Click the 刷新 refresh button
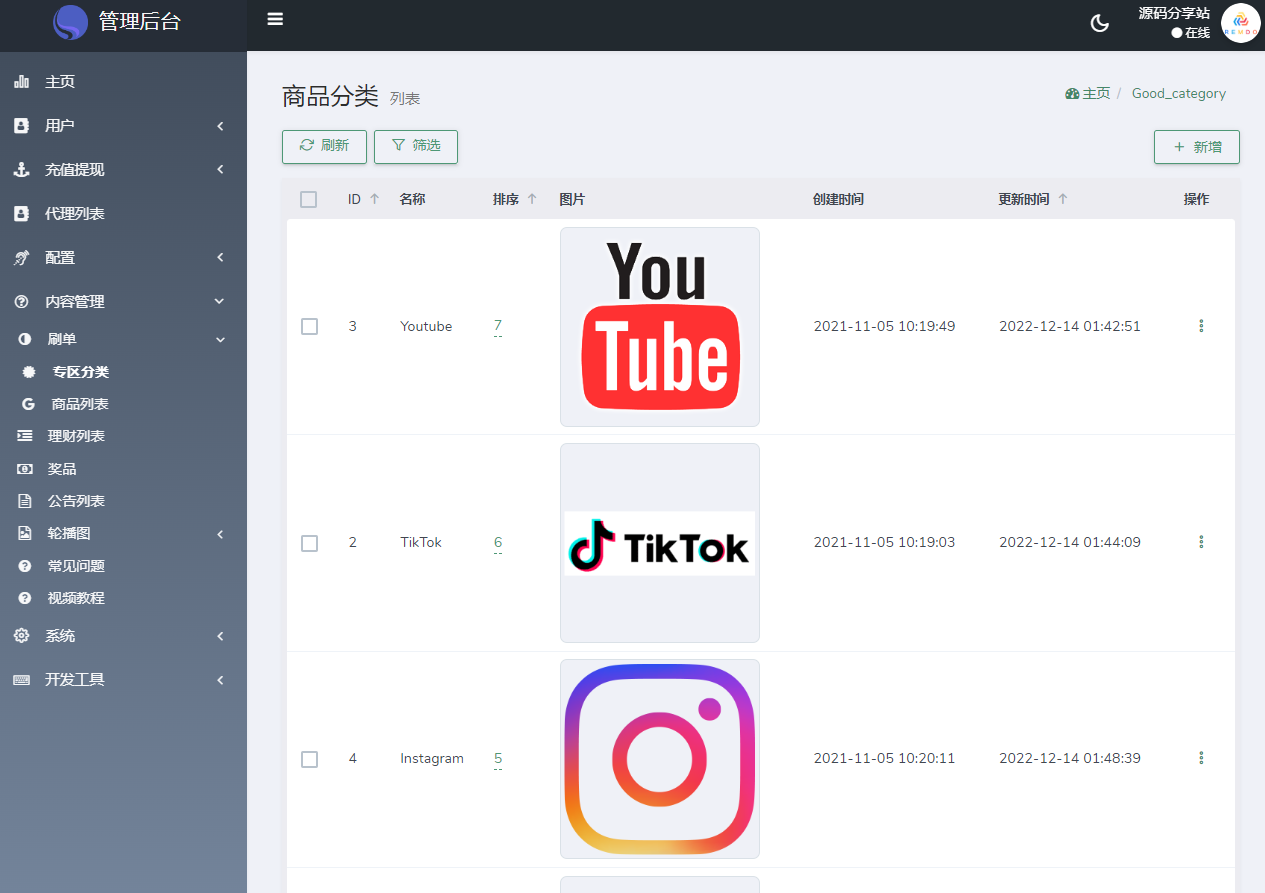Screen dimensions: 1265x893 click(324, 146)
